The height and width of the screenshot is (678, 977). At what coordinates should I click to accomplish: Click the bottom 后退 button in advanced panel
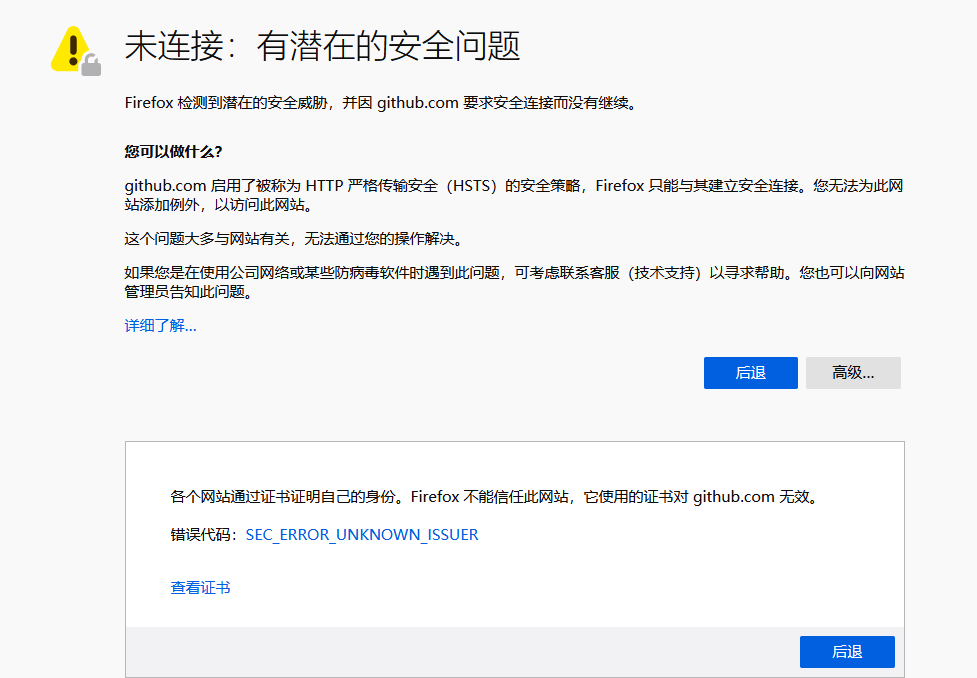(x=846, y=651)
